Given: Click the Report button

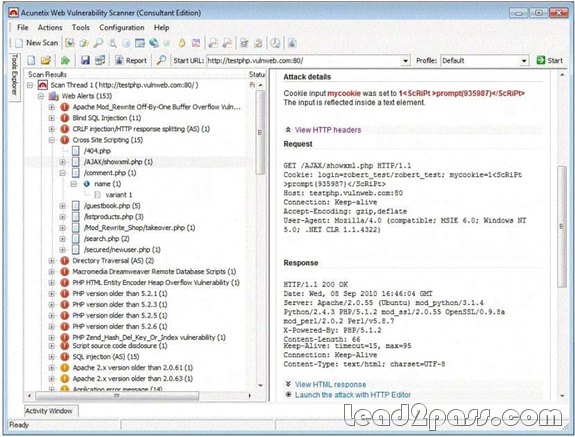Looking at the screenshot, I should (131, 60).
